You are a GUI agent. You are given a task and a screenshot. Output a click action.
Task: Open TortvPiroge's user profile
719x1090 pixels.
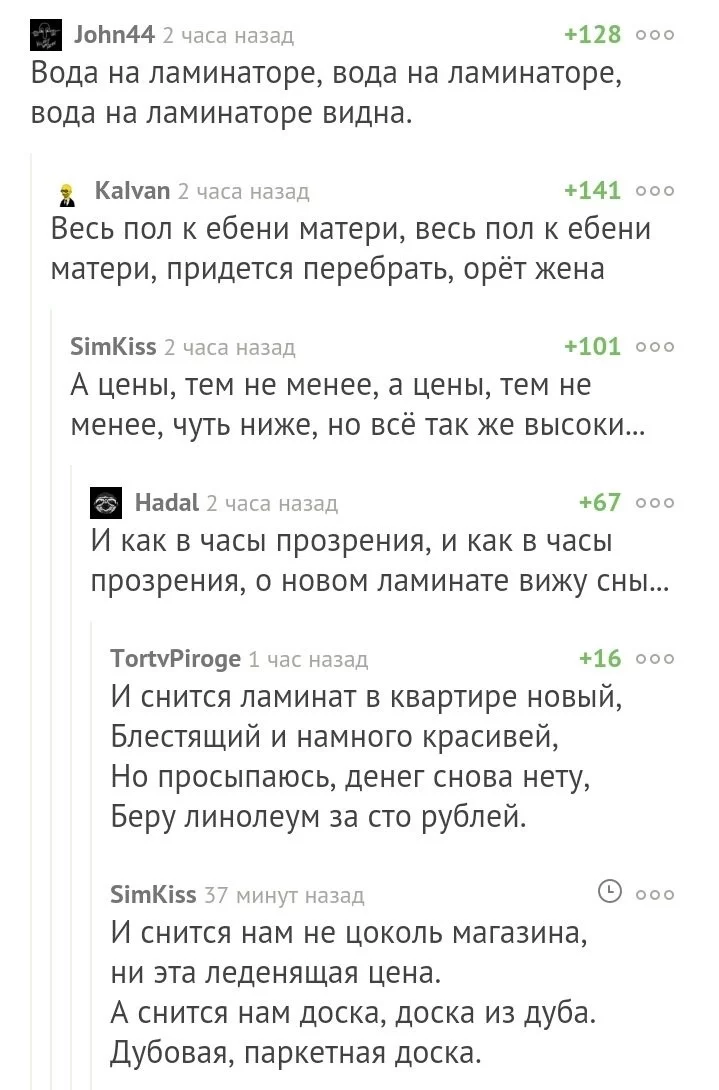[x=176, y=659]
